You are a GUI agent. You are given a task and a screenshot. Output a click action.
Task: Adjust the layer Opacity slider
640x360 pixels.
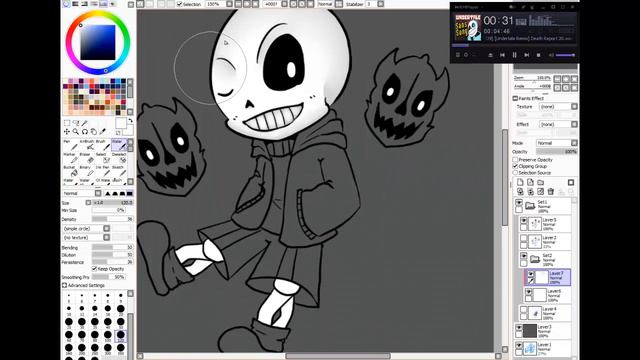point(557,151)
